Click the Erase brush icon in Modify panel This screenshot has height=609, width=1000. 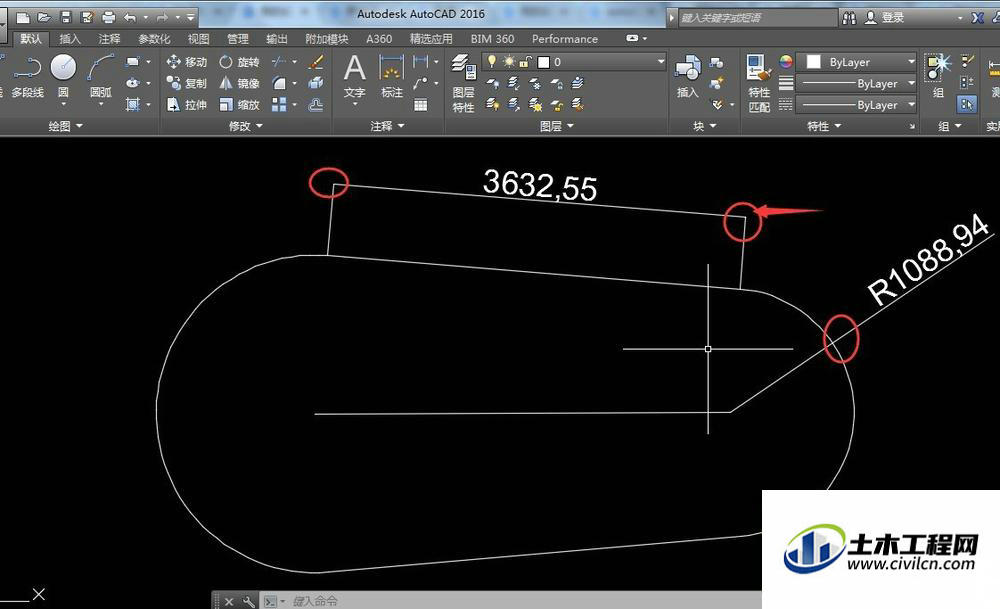316,62
